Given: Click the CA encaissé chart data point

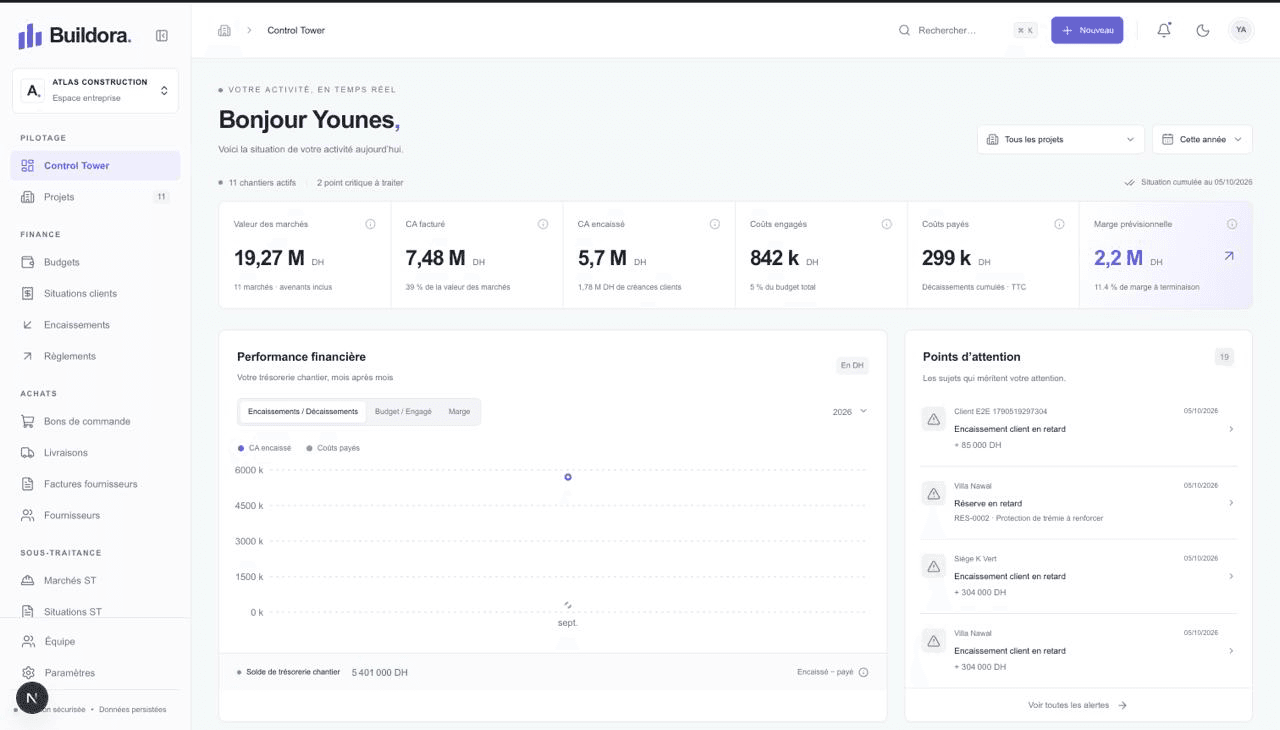Looking at the screenshot, I should 568,477.
